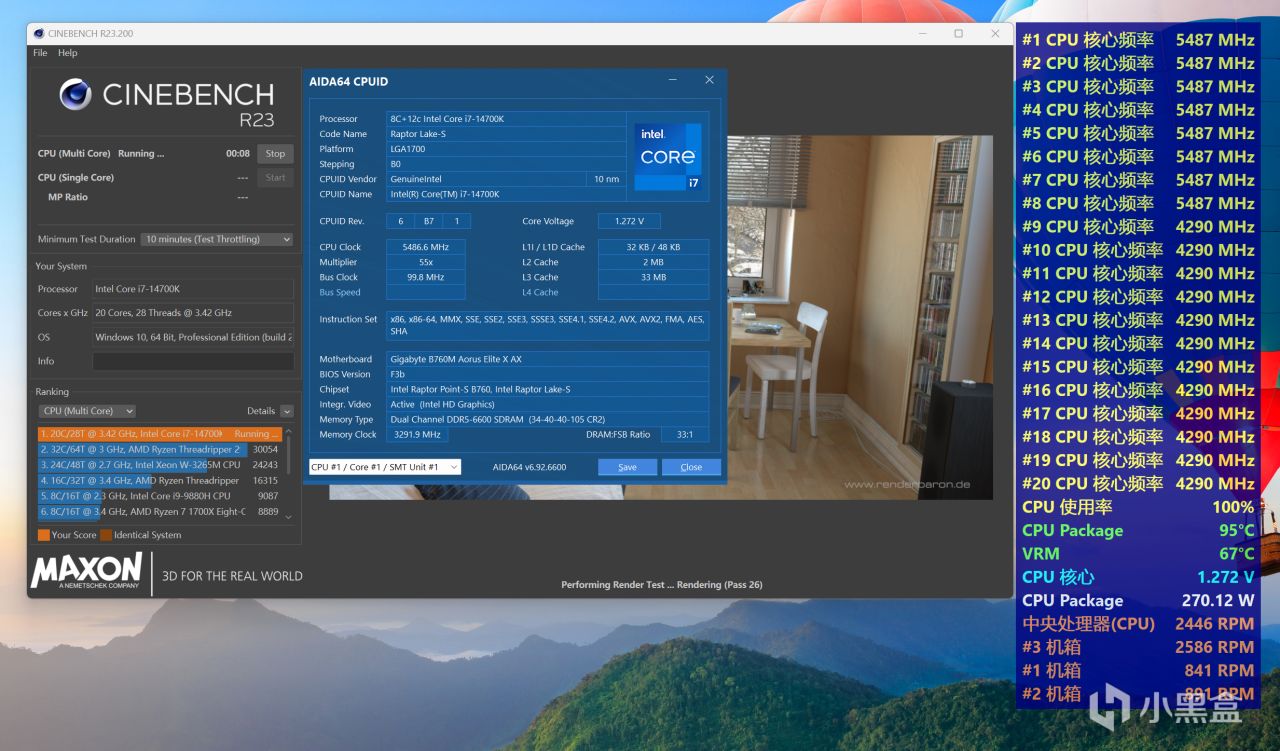Click the Intel Core i7 badge in AIDA64

point(667,157)
